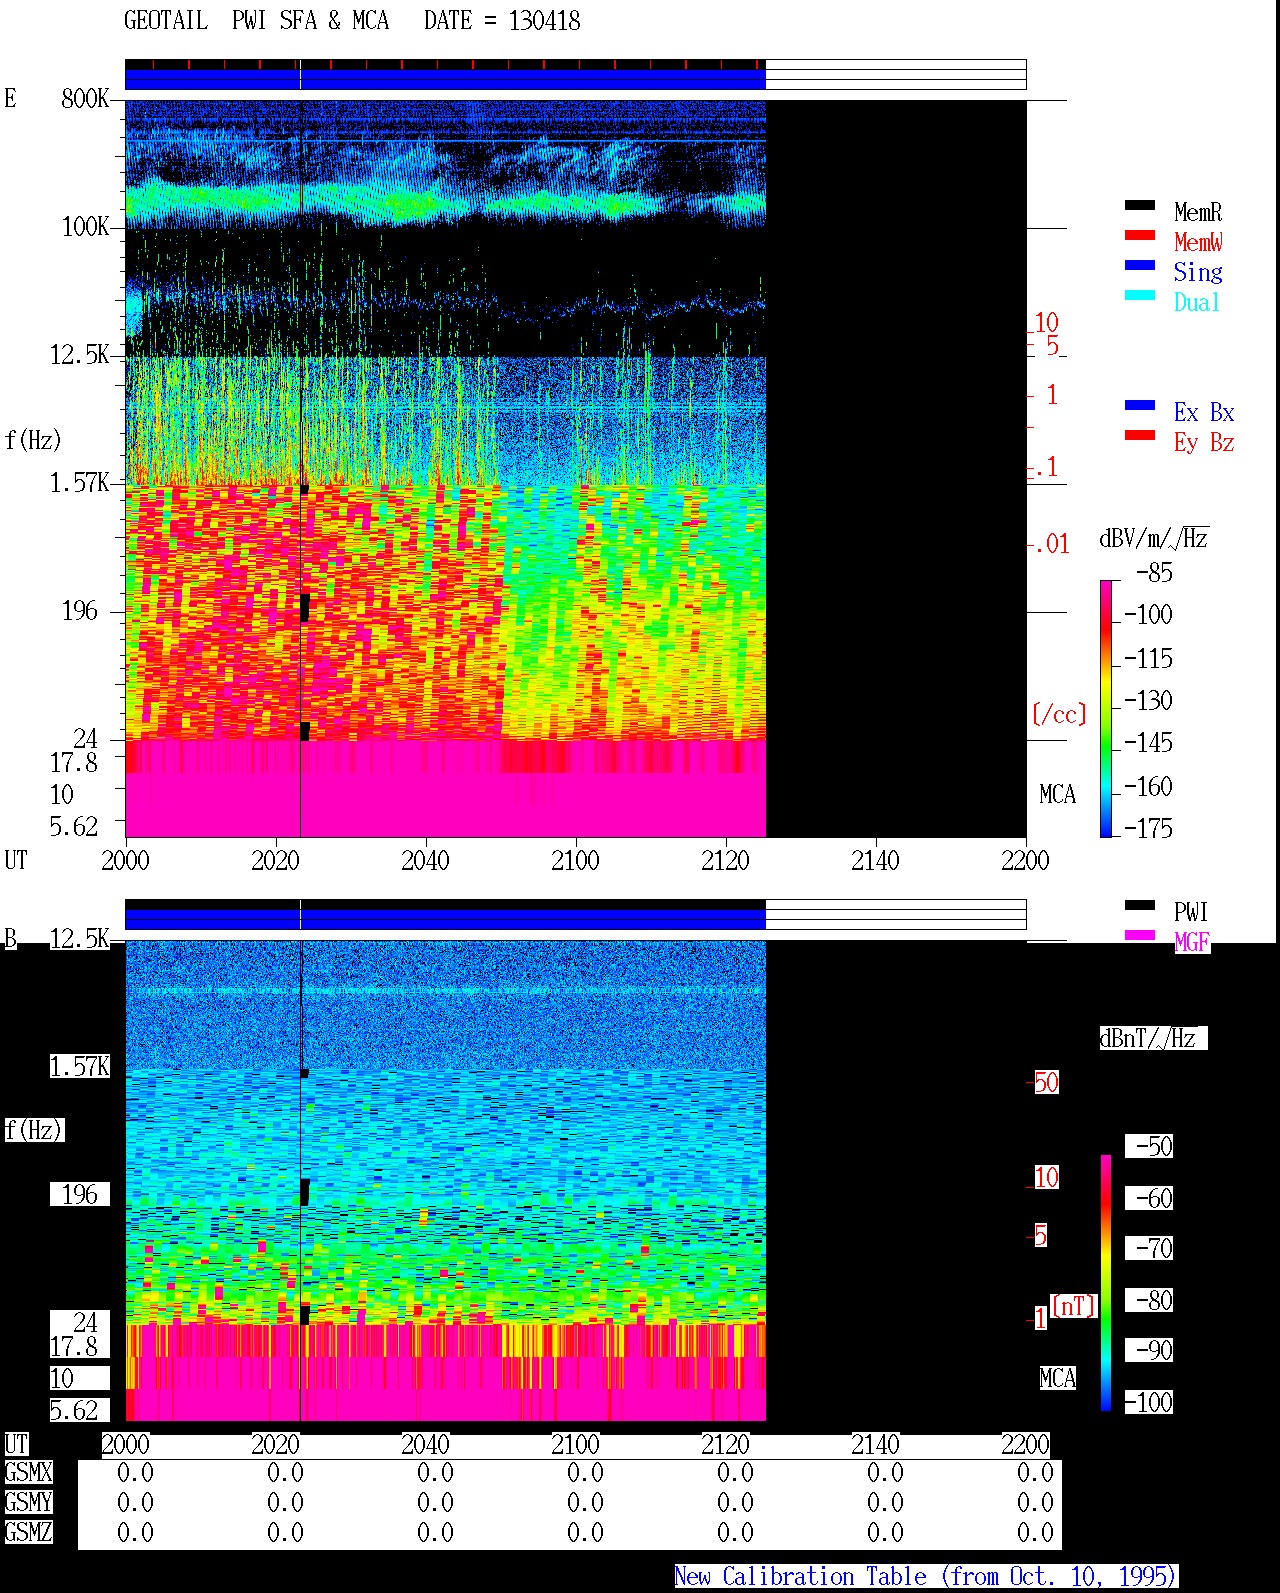The height and width of the screenshot is (1593, 1280).
Task: Click the GSMZ row label
Action: pos(28,1532)
